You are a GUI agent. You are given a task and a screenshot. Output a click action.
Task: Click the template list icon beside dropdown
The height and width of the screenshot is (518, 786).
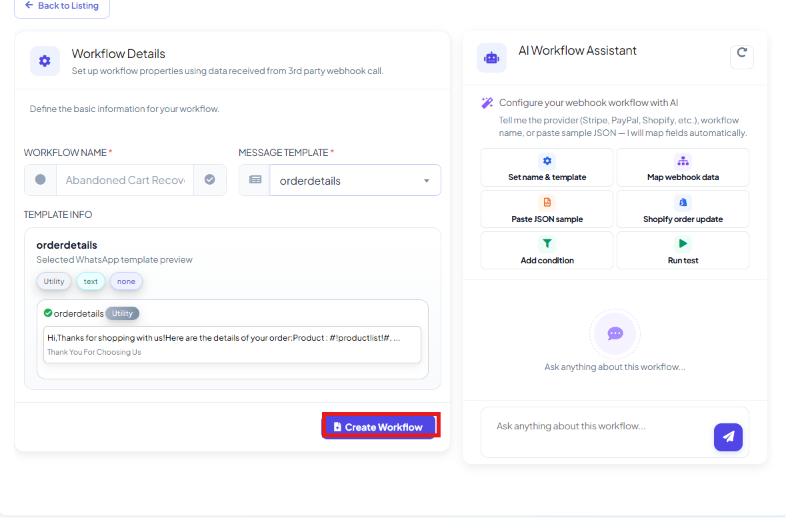(x=255, y=180)
